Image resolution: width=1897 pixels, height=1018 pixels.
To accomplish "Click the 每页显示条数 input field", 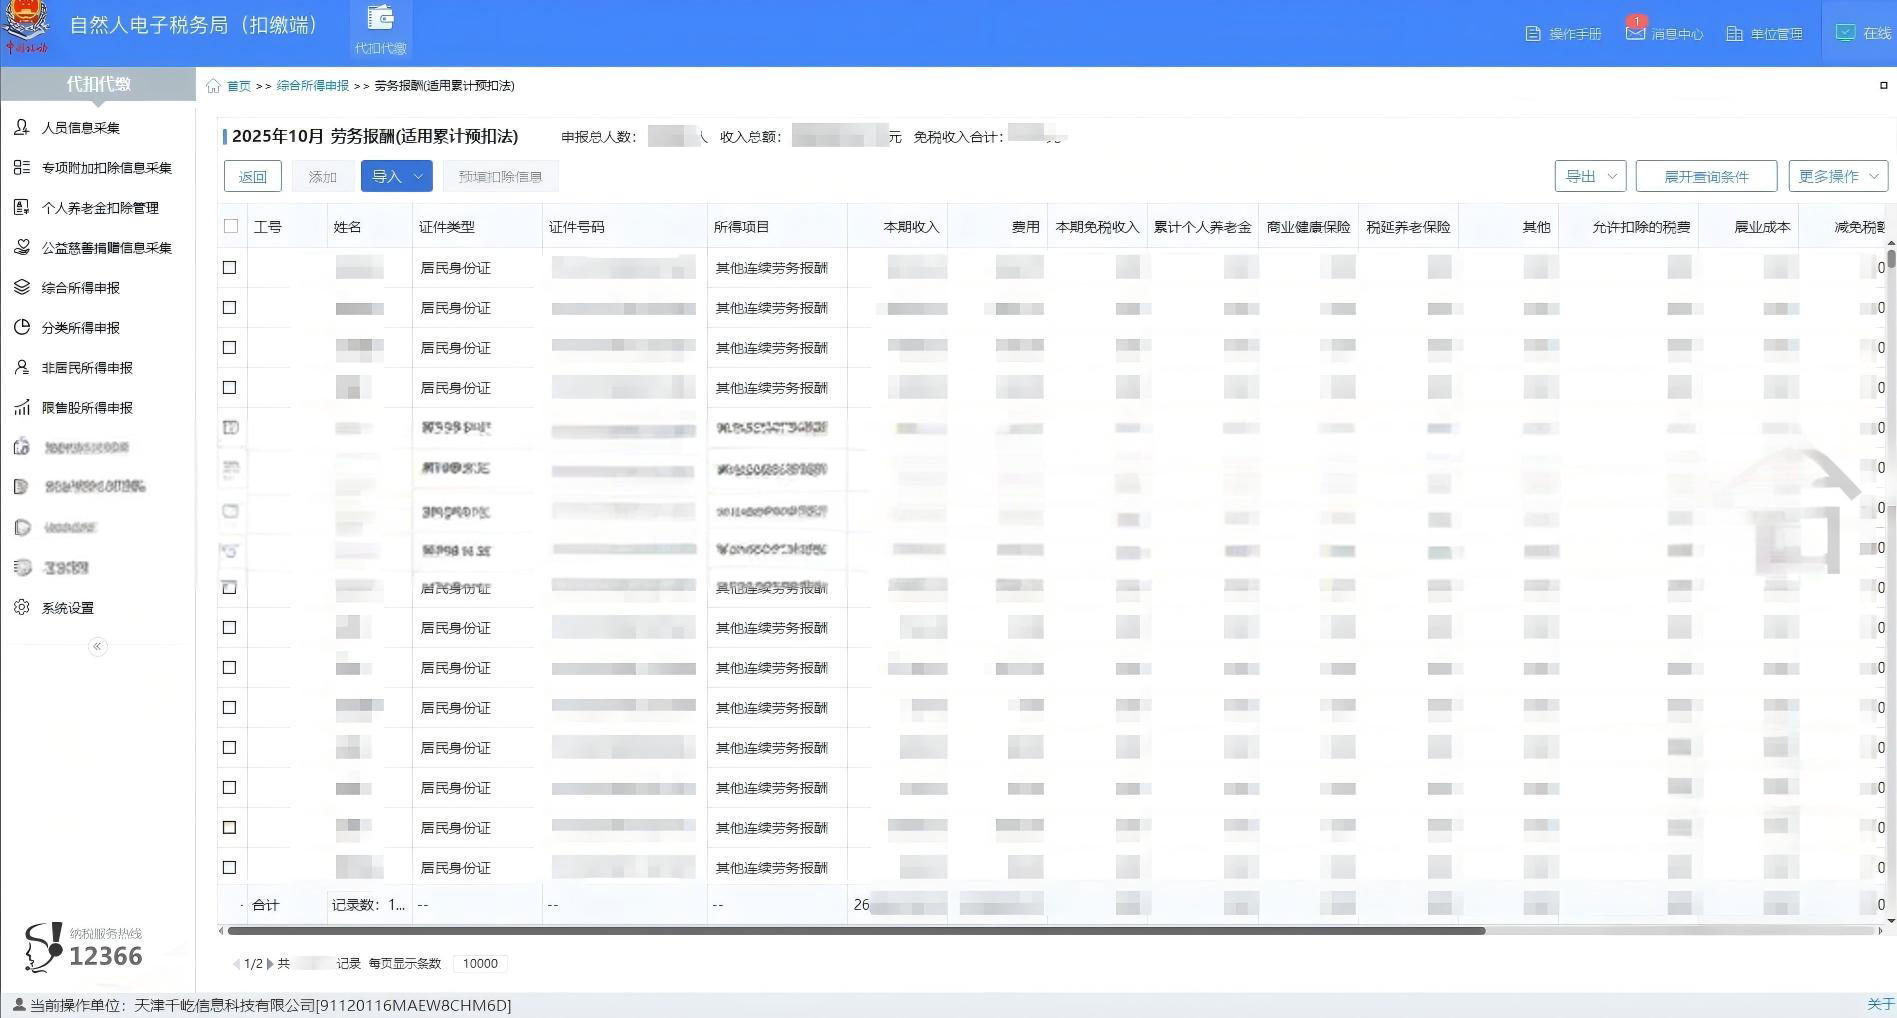I will [480, 964].
